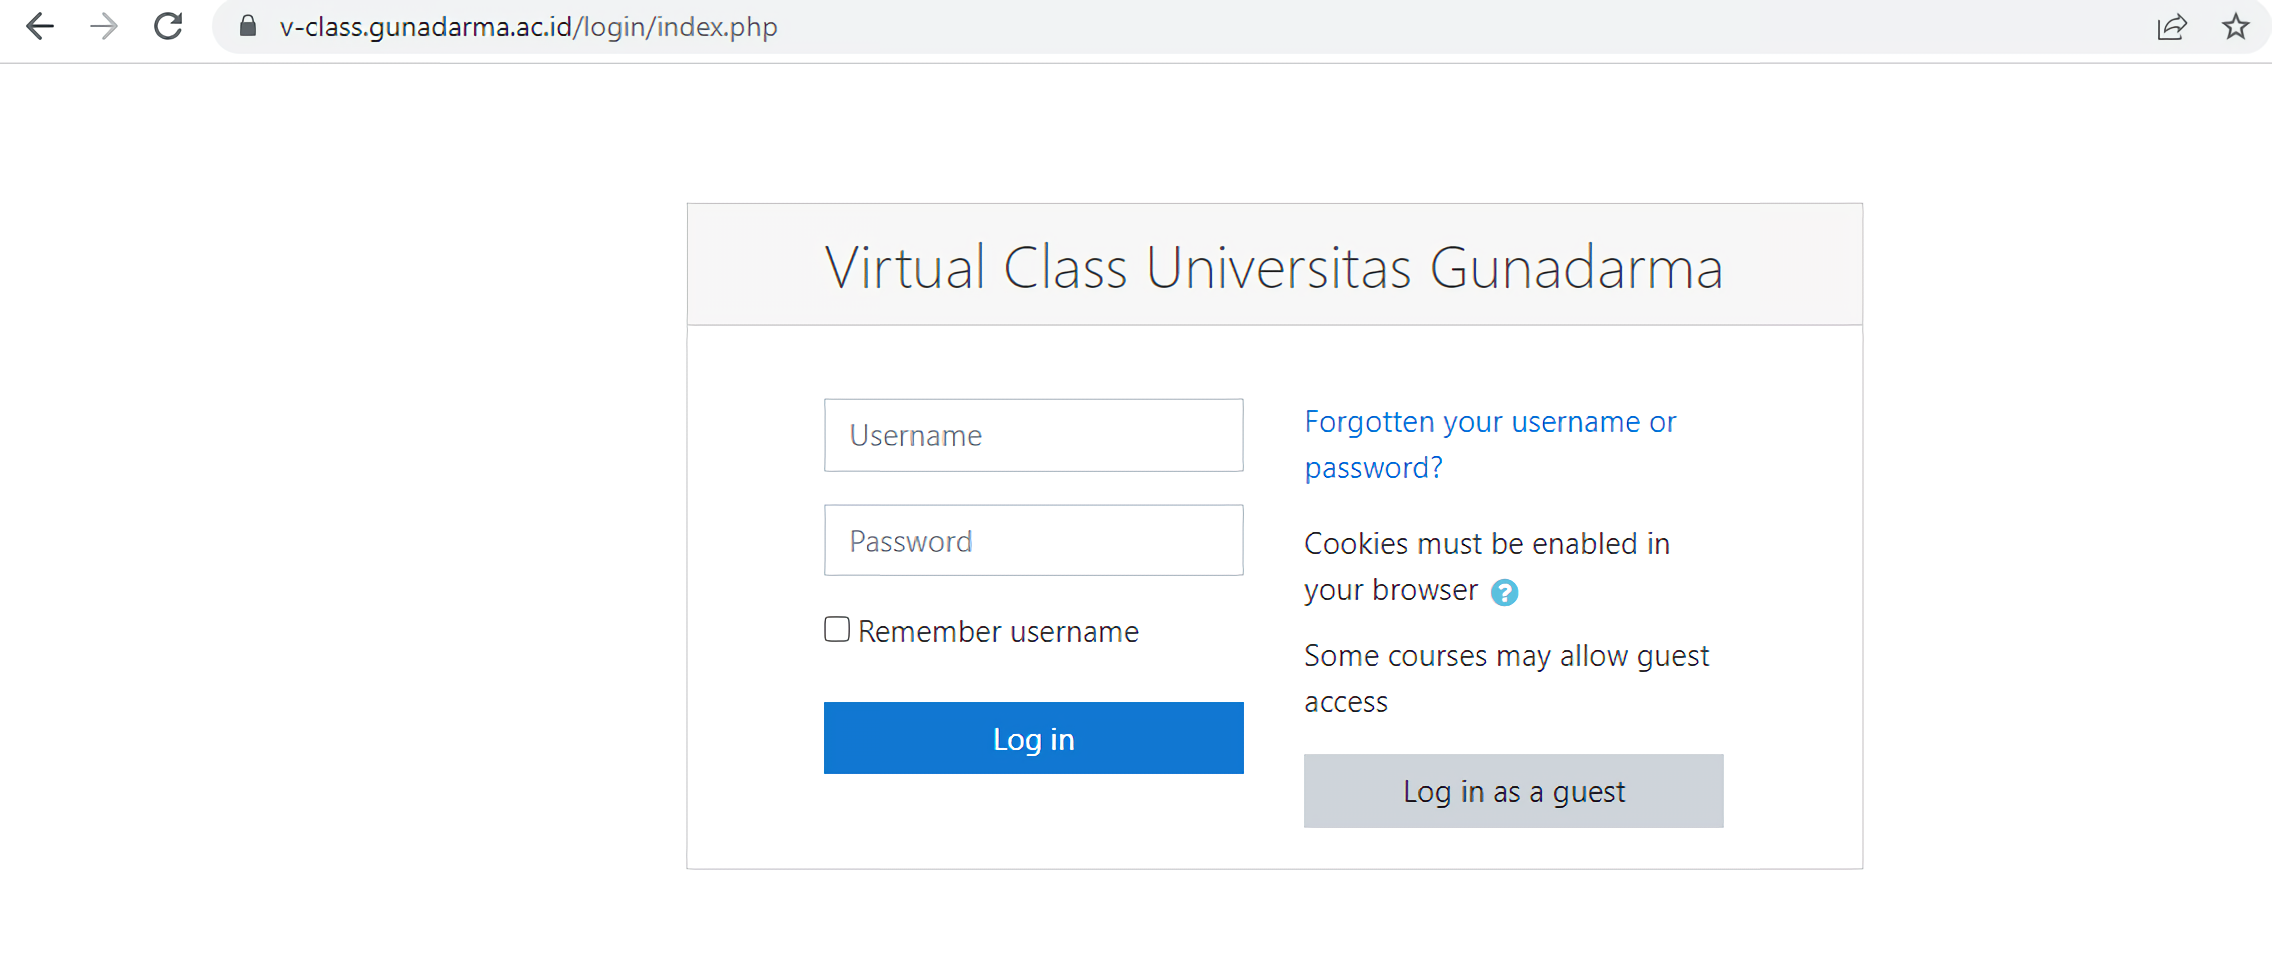Click the word "password?" in the blue link
This screenshot has height=972, width=2272.
[1373, 468]
